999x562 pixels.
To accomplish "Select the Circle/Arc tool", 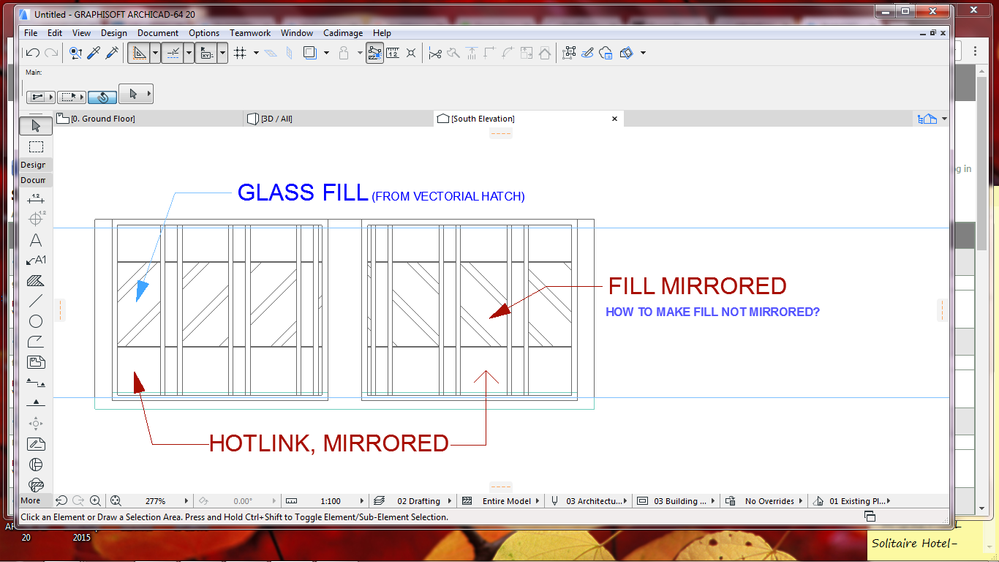I will (36, 321).
